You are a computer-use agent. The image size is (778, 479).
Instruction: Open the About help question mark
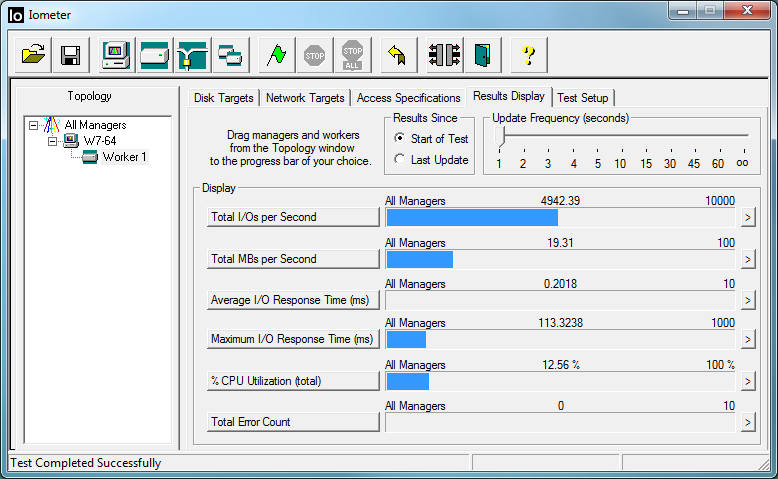[x=529, y=55]
